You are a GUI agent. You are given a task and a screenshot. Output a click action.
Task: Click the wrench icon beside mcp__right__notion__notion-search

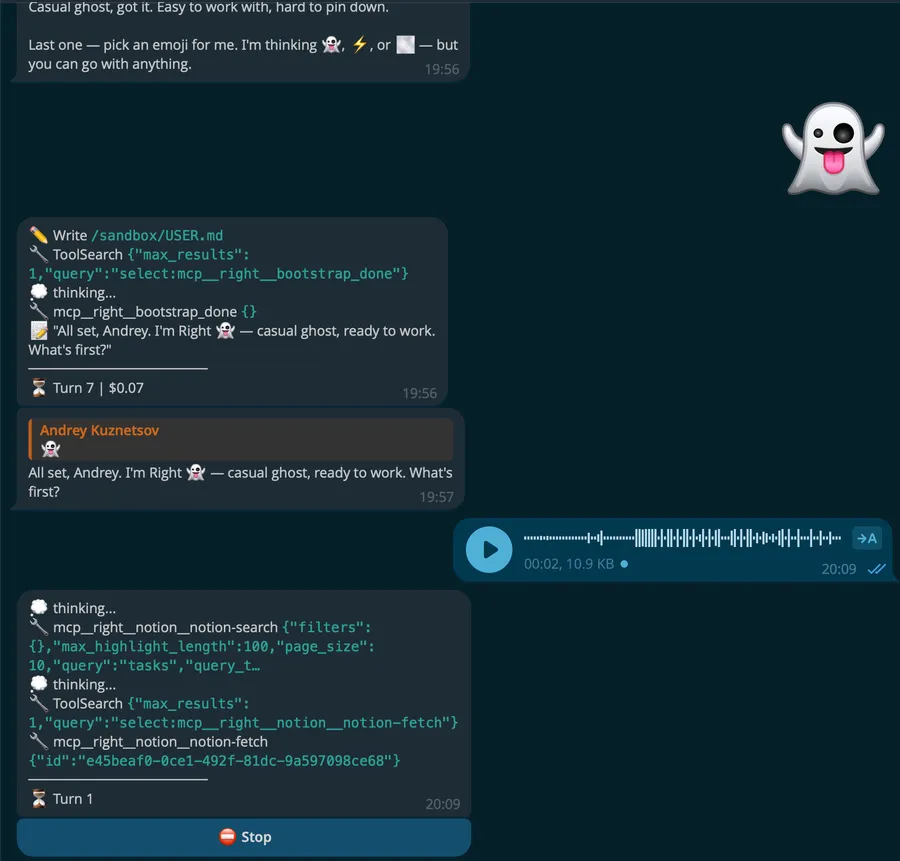(x=38, y=627)
